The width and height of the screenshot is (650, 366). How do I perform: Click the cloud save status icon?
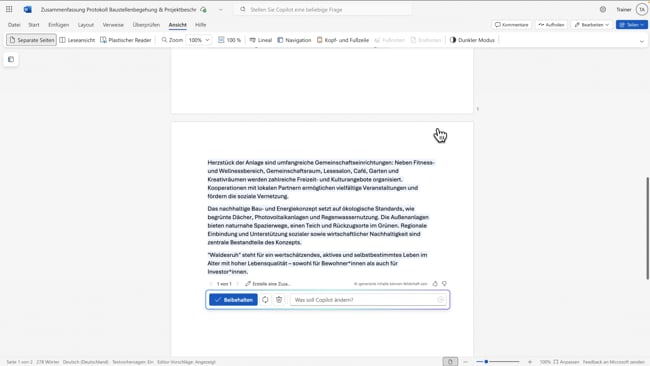pos(203,9)
